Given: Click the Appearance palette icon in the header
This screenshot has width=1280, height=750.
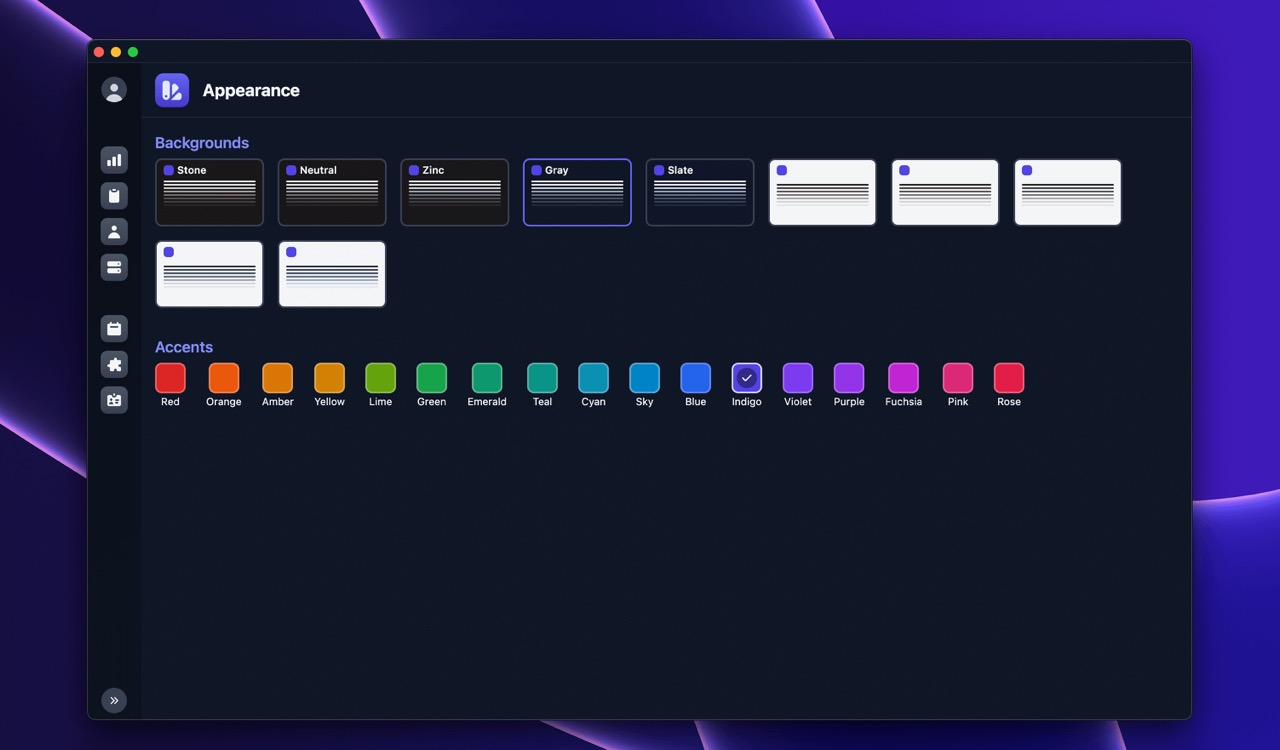Looking at the screenshot, I should pyautogui.click(x=171, y=90).
